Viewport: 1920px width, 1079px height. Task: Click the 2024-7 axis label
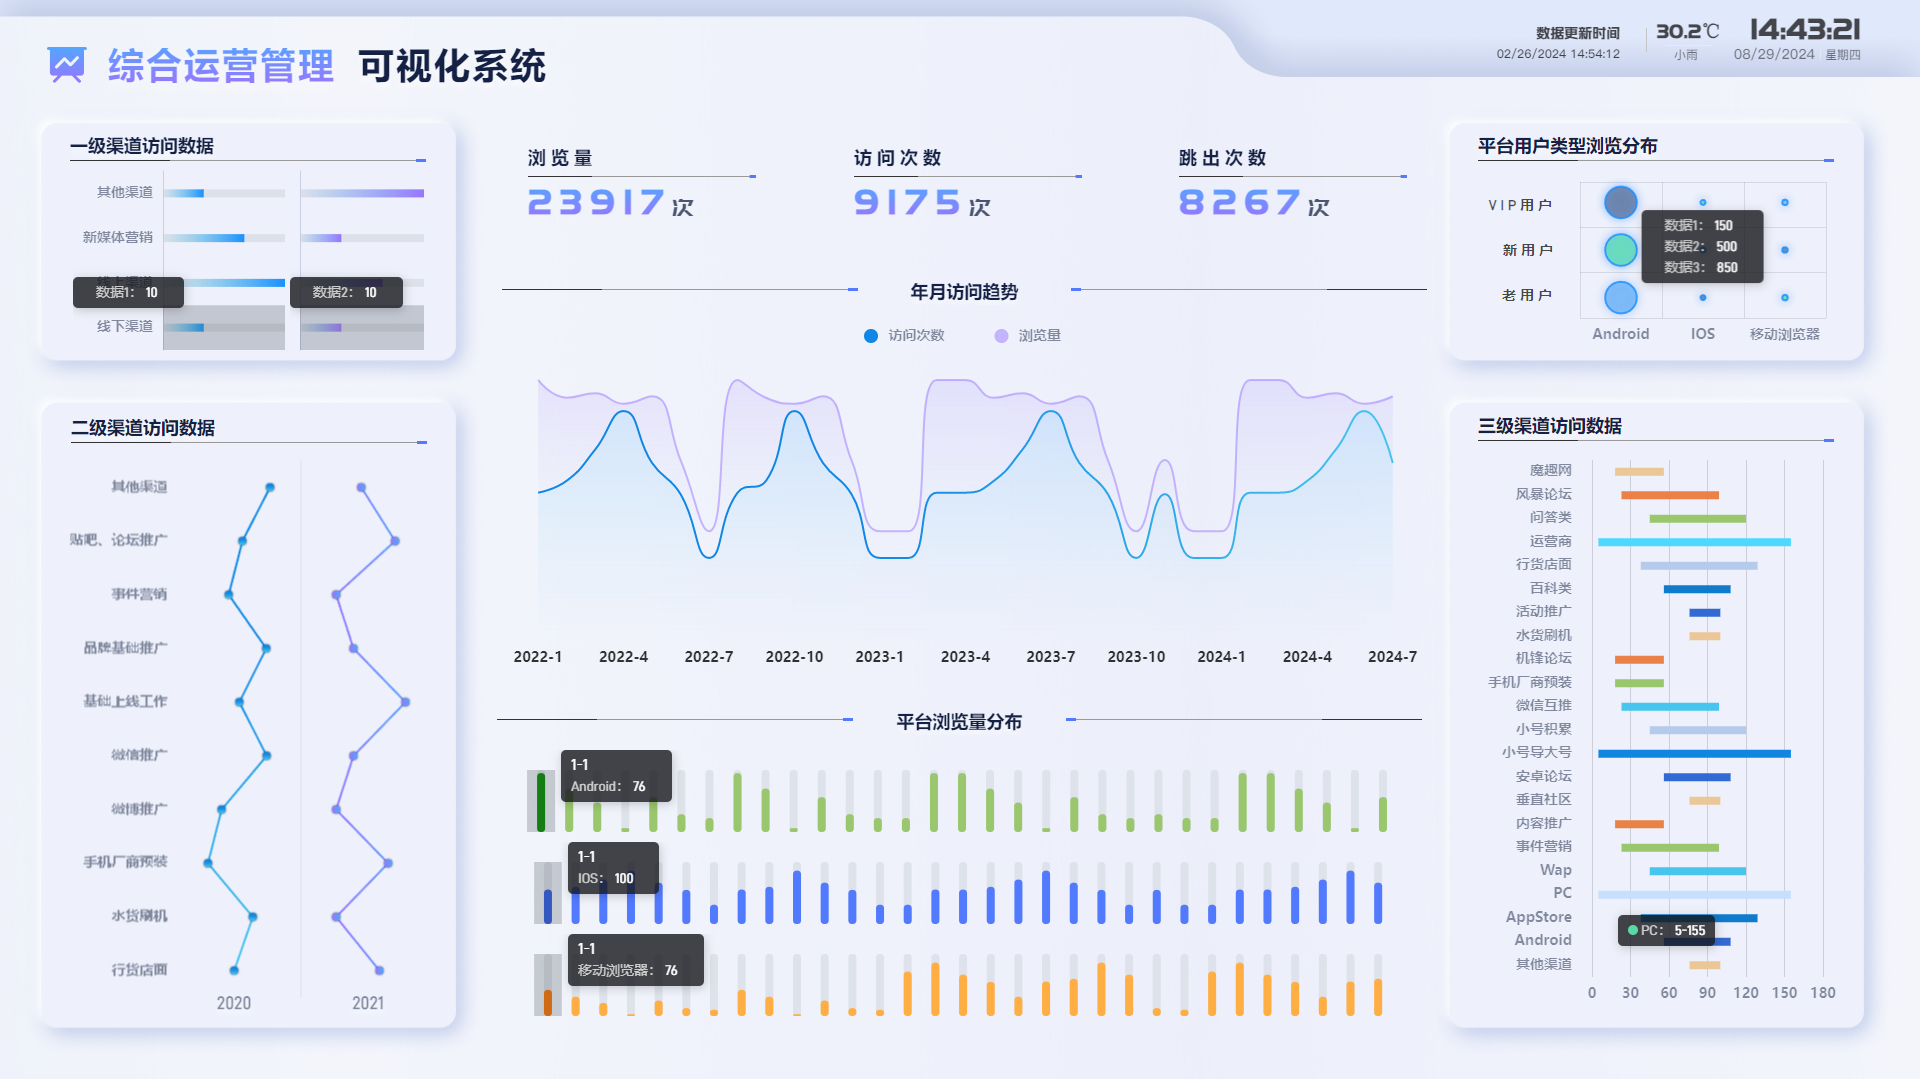pos(1392,657)
